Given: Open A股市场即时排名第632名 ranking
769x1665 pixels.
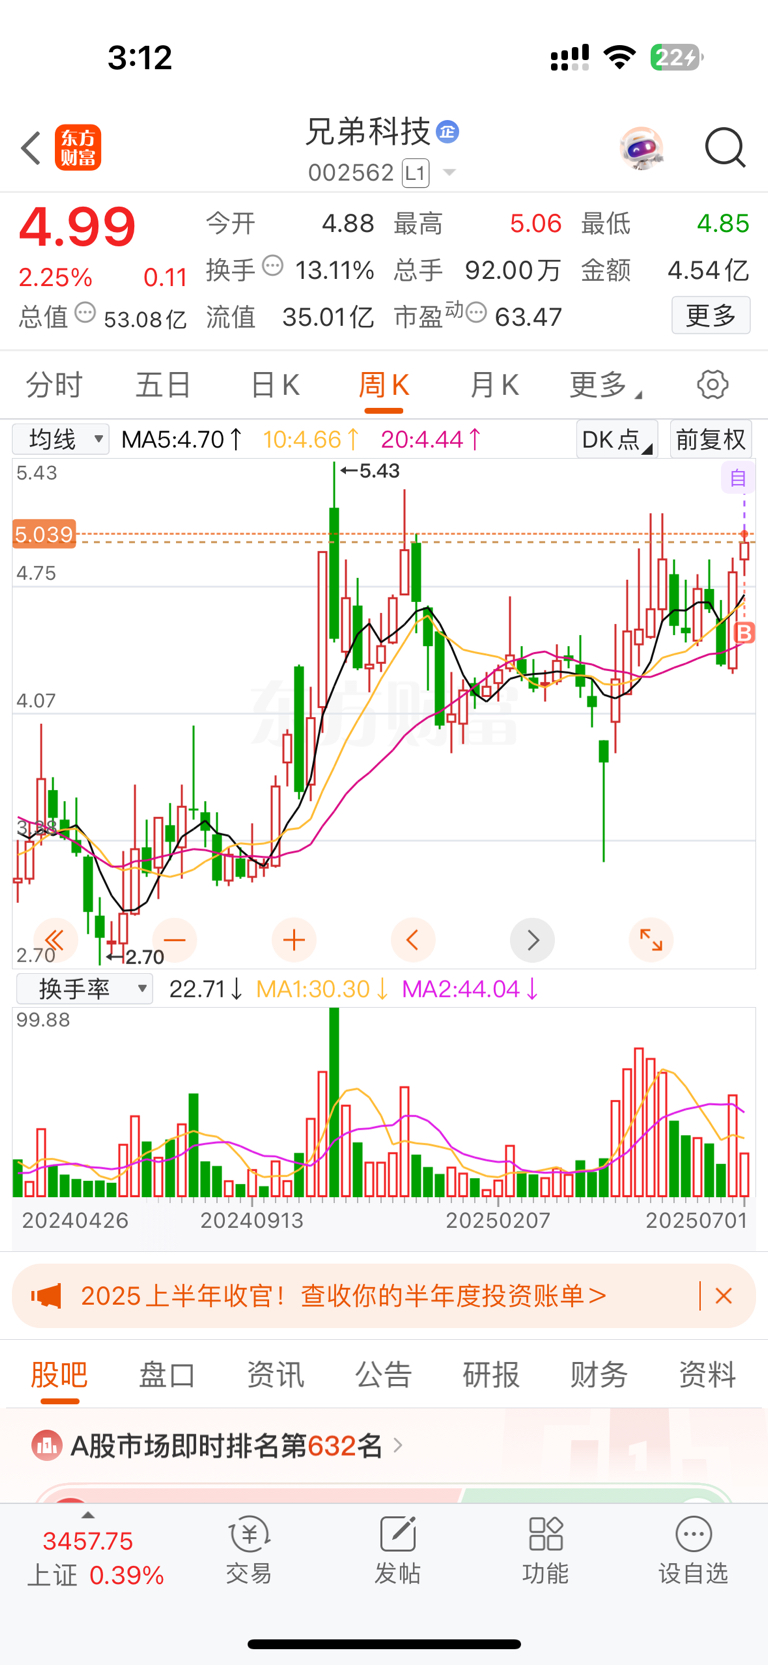Looking at the screenshot, I should tap(237, 1445).
